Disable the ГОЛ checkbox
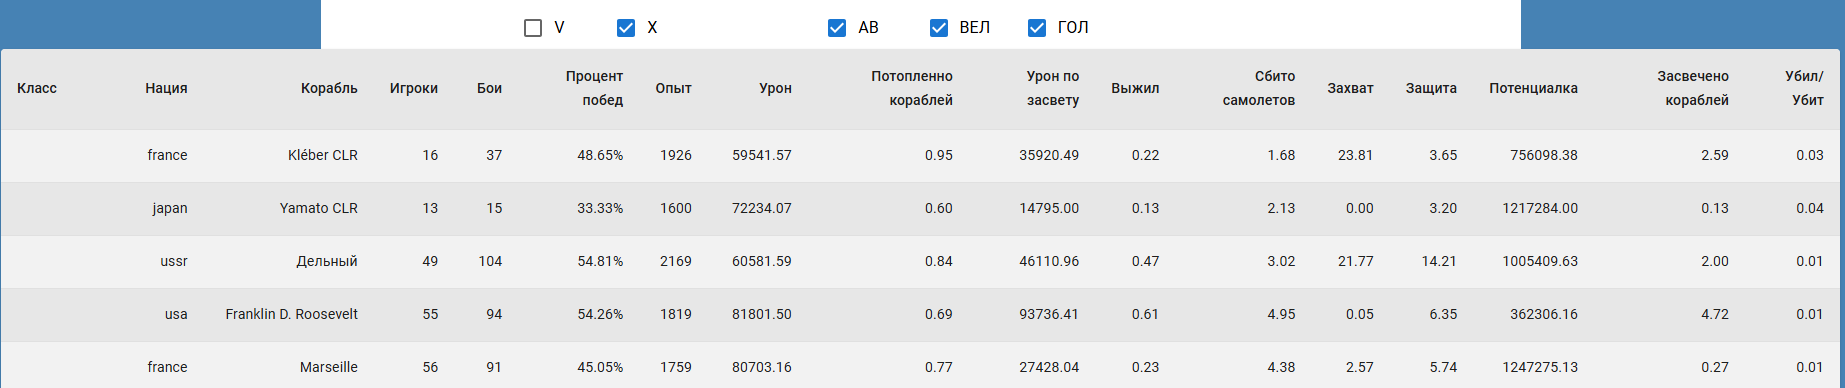Screen dimensions: 1845x388 click(1037, 28)
